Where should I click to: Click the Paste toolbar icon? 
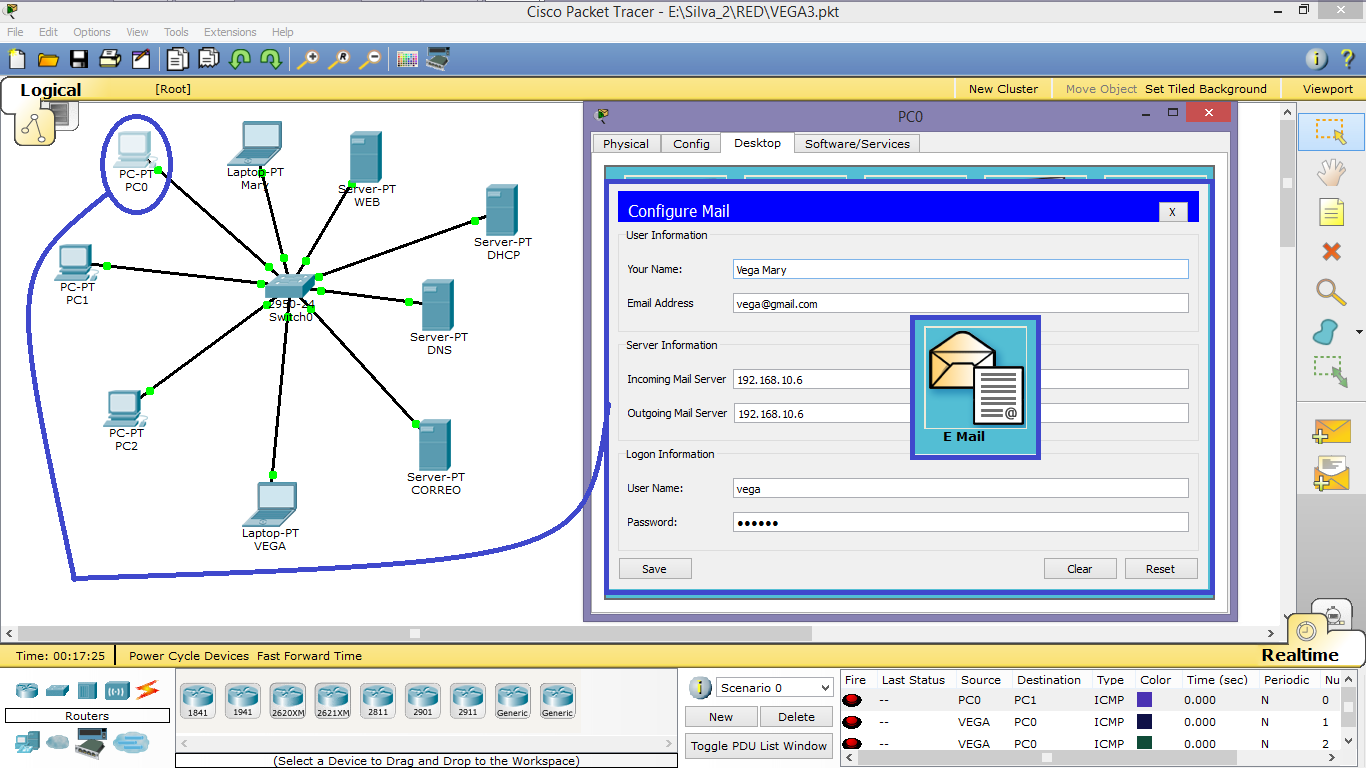click(208, 59)
